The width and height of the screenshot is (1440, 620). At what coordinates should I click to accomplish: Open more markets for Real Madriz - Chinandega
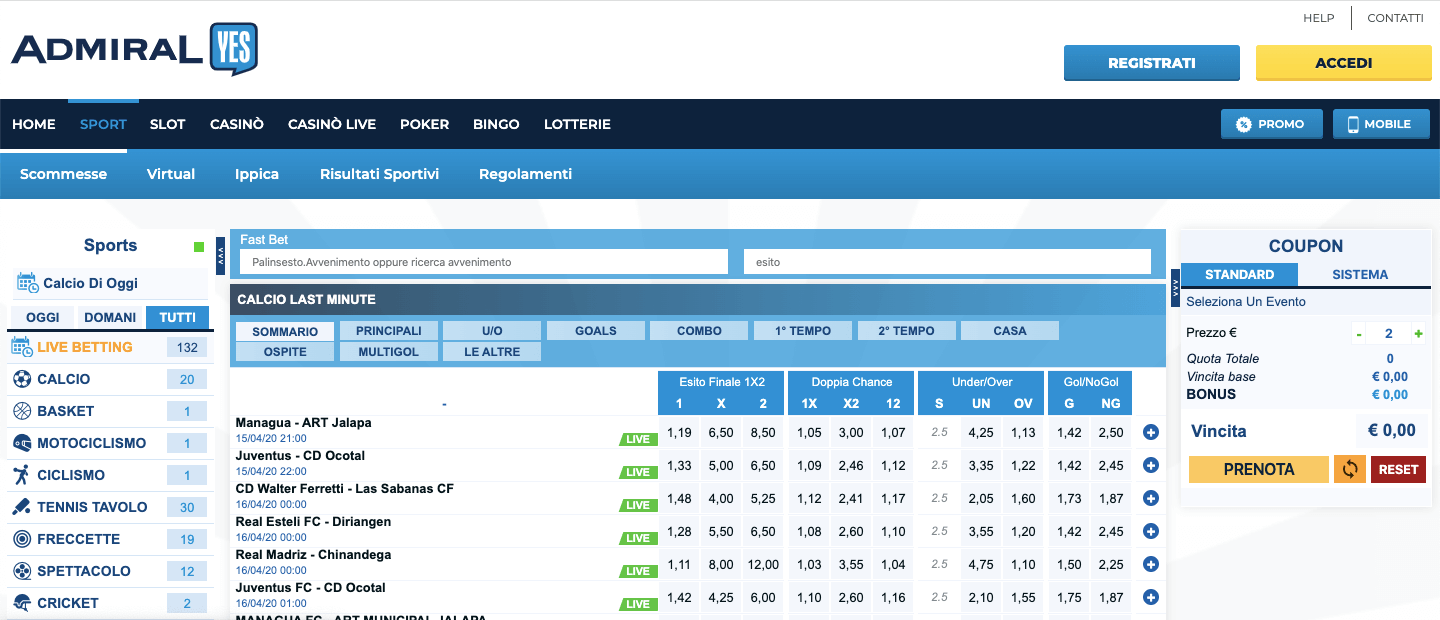tap(1150, 564)
